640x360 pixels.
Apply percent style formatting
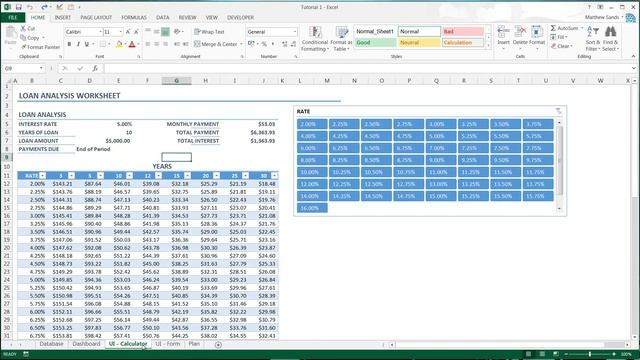[264, 44]
